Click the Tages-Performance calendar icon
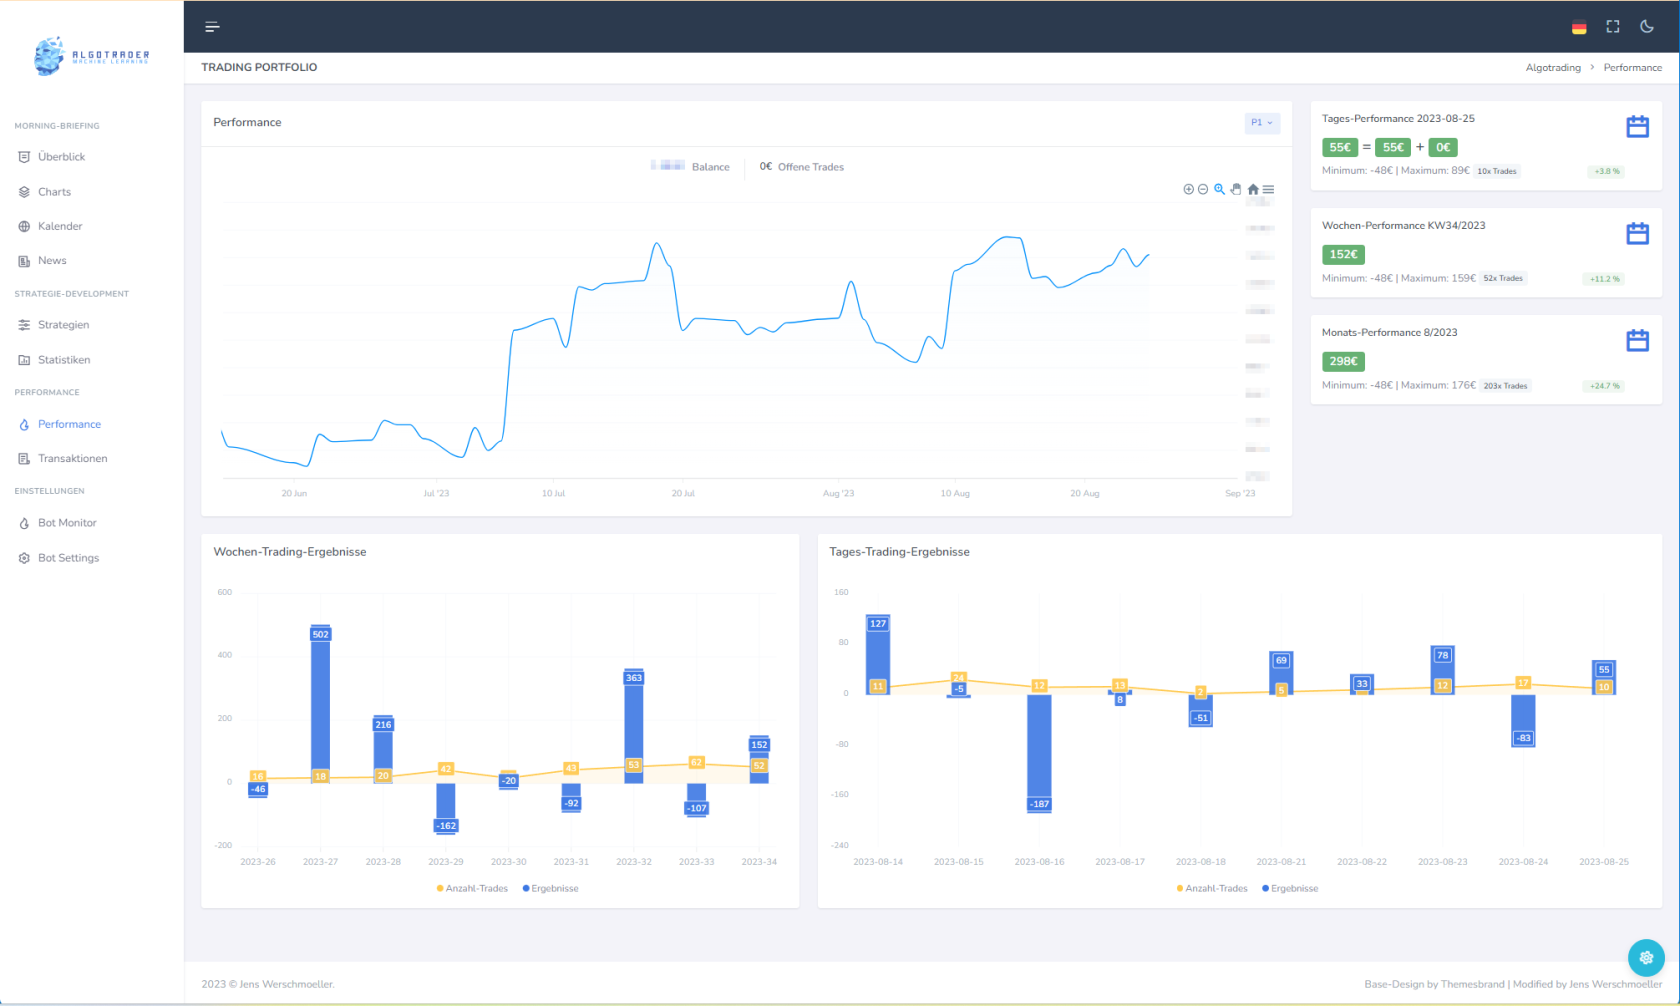1680x1006 pixels. tap(1637, 126)
